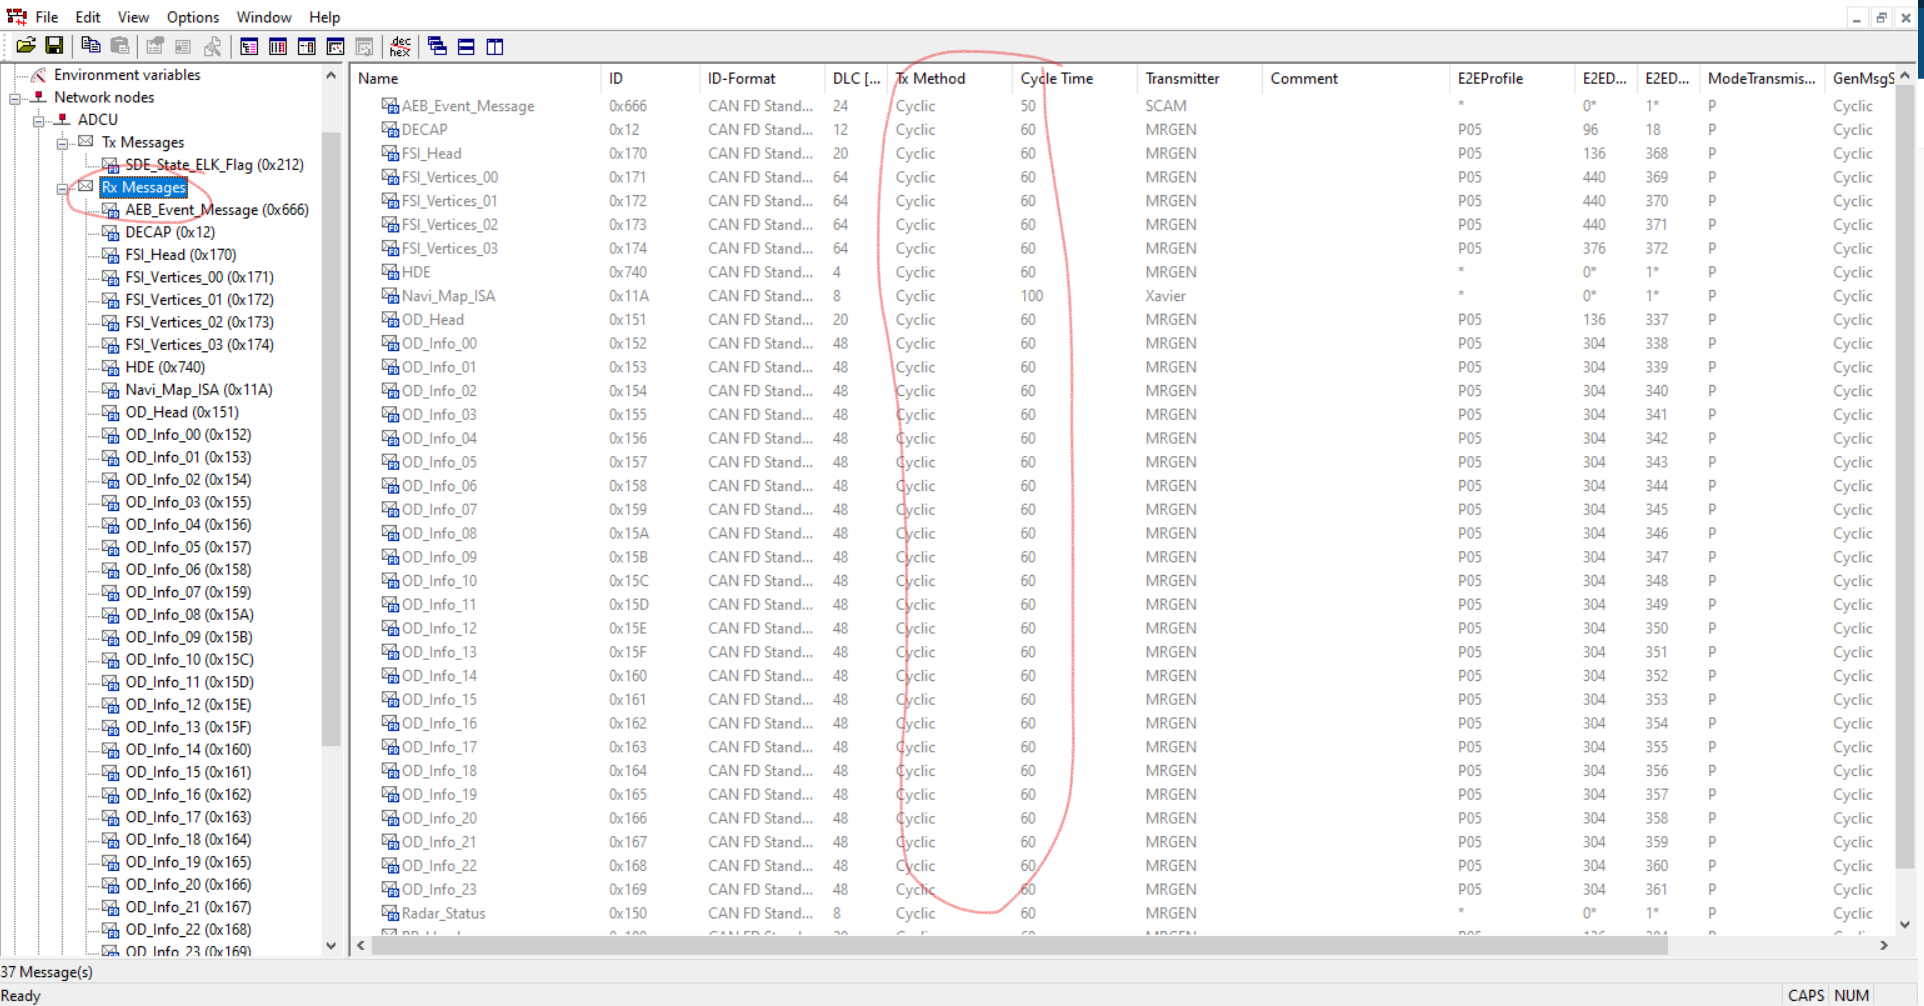Collapse the Rx Messages branch
1924x1006 pixels.
click(x=63, y=187)
